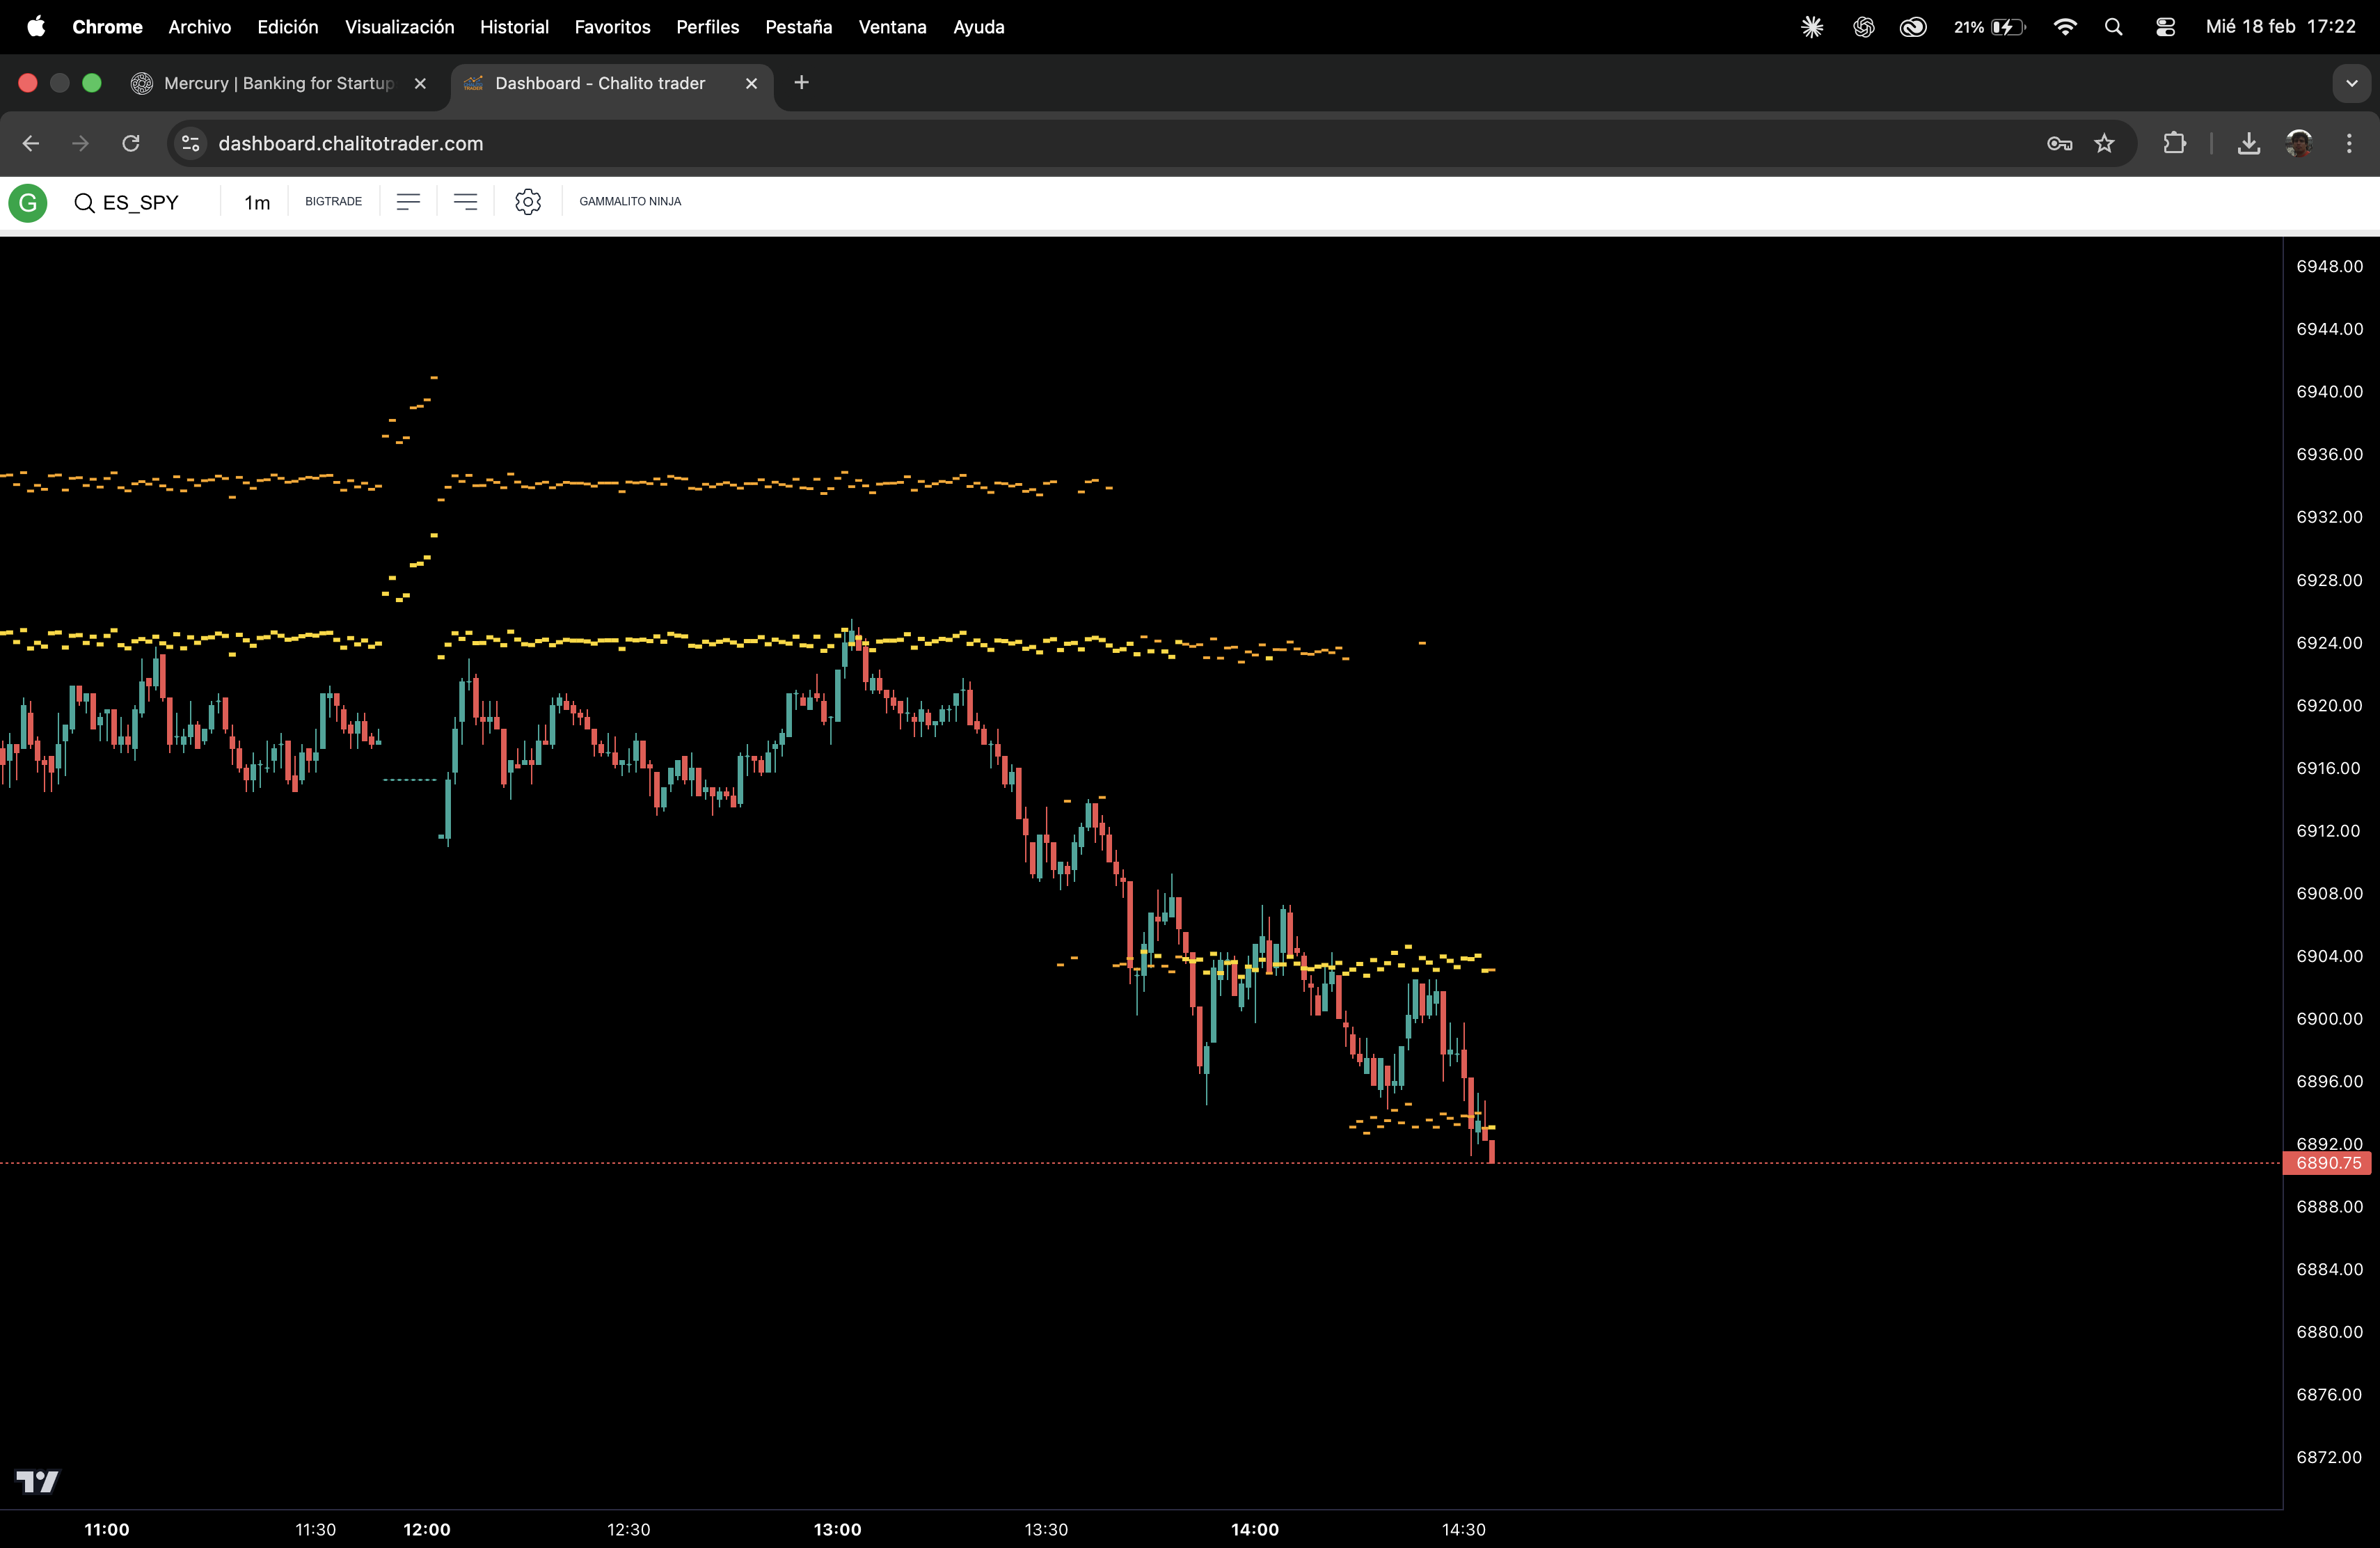Expand the tab search dropdown
2380x1548 pixels.
coord(2351,84)
